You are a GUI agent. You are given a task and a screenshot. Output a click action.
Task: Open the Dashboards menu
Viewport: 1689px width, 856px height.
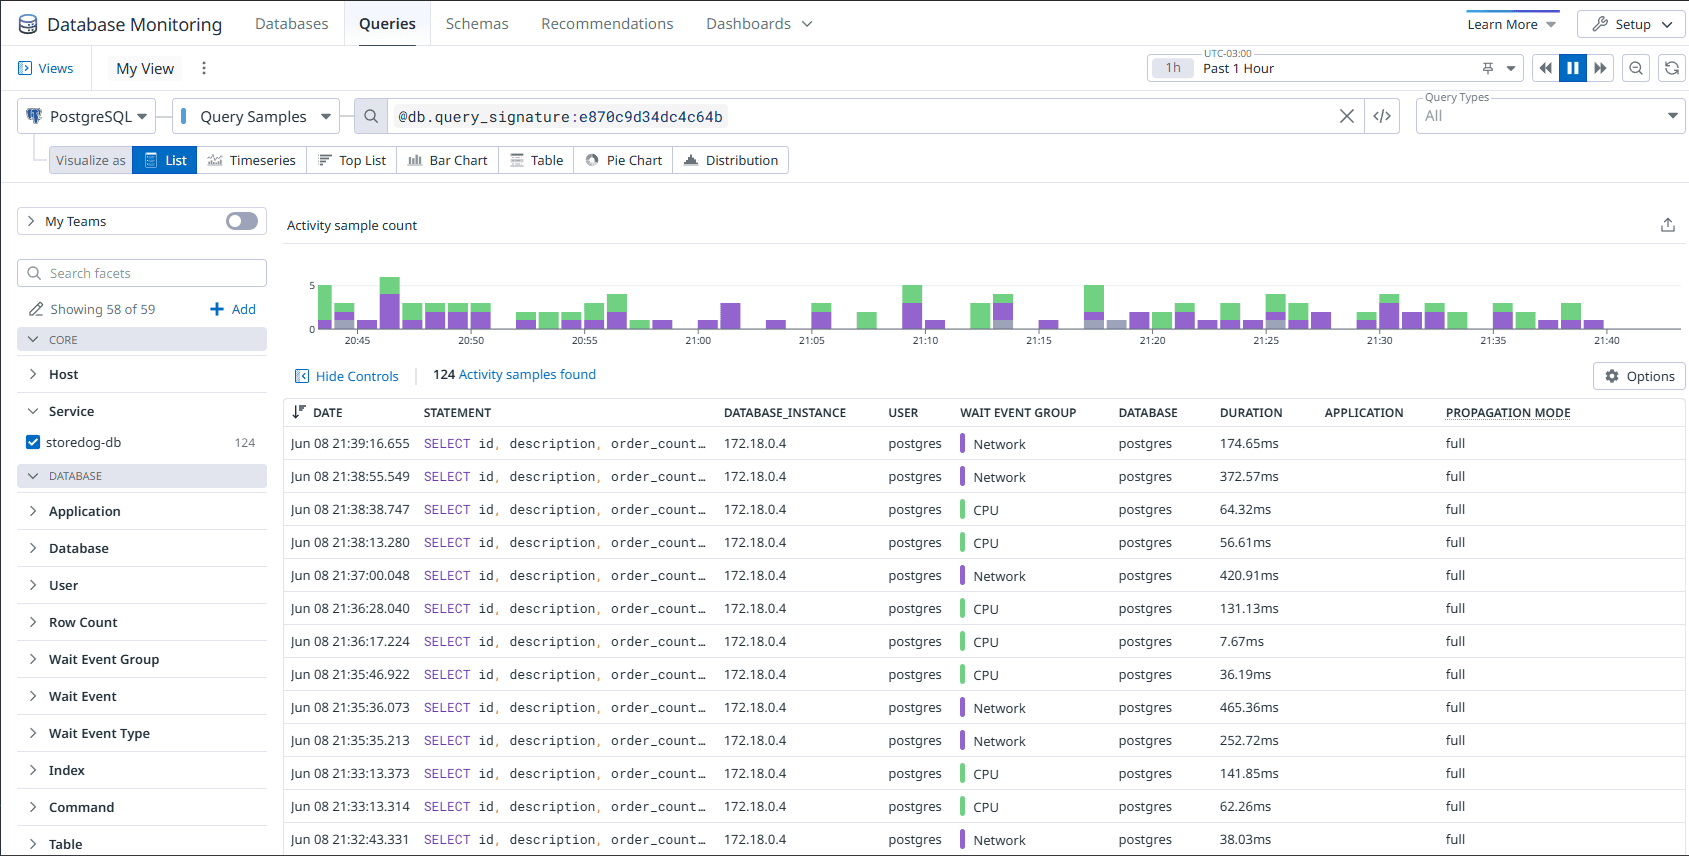click(x=759, y=24)
